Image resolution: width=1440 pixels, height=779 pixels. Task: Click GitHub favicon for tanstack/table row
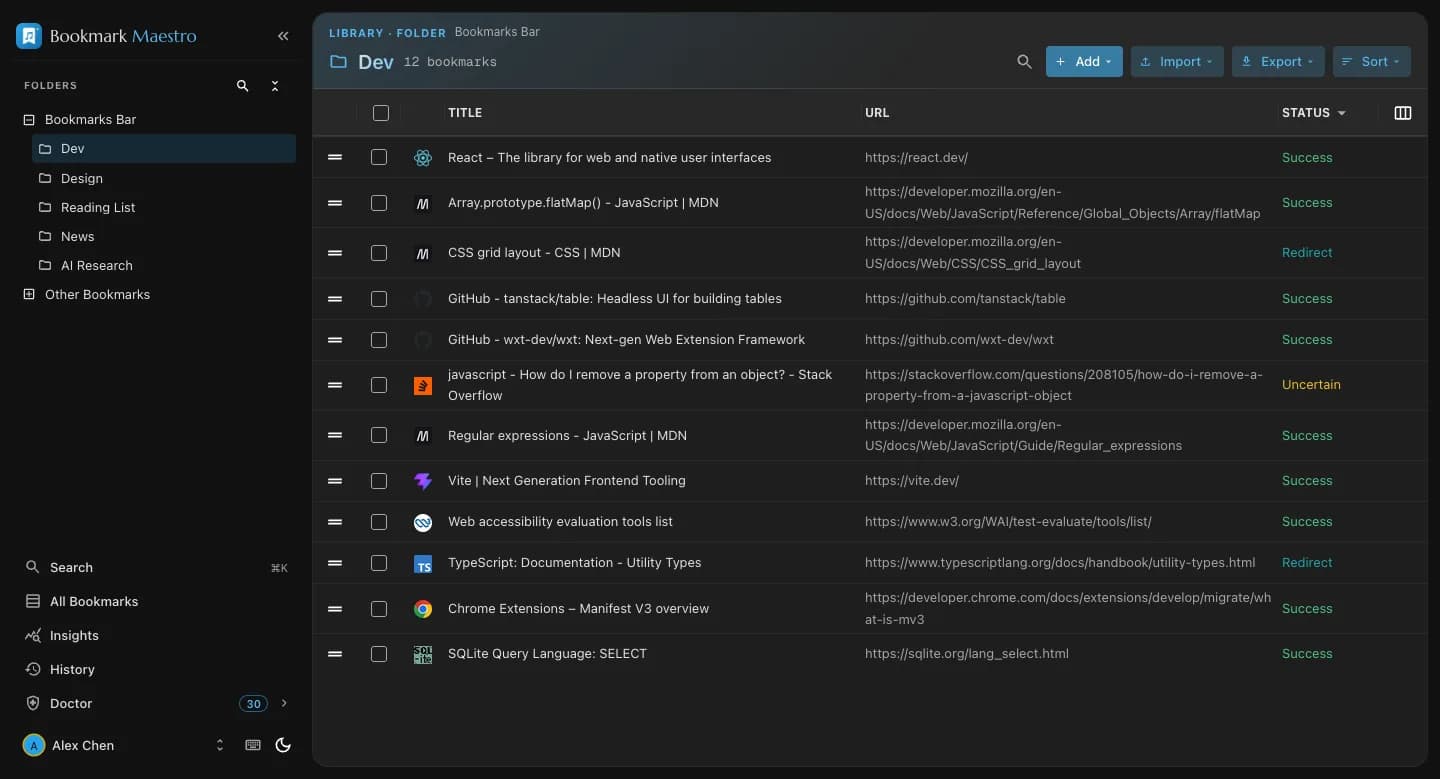(x=423, y=299)
